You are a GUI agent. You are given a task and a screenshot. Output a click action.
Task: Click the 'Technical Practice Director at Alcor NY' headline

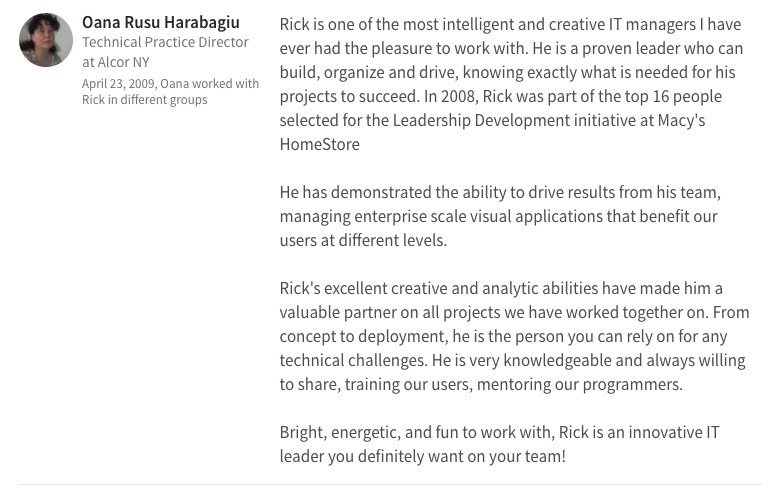click(165, 52)
